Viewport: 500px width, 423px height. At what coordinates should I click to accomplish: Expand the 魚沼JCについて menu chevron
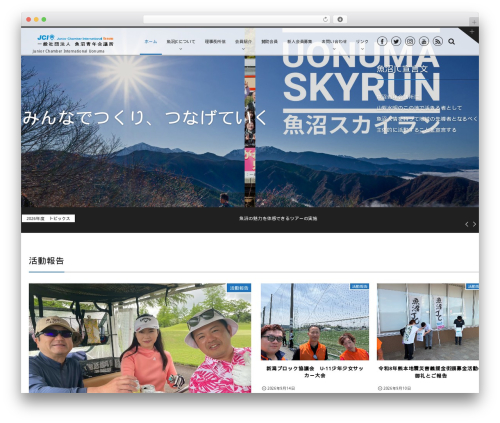pyautogui.click(x=181, y=49)
